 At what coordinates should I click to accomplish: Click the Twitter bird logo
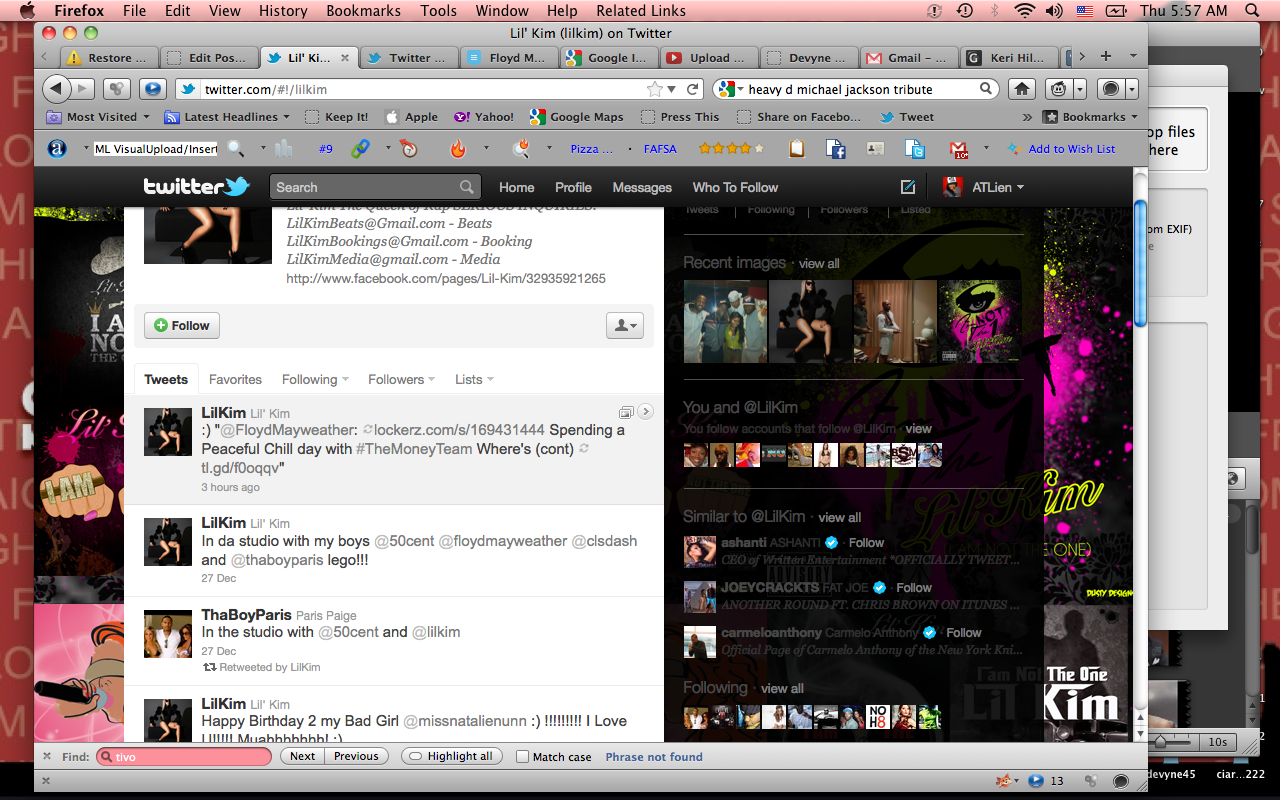click(x=196, y=187)
